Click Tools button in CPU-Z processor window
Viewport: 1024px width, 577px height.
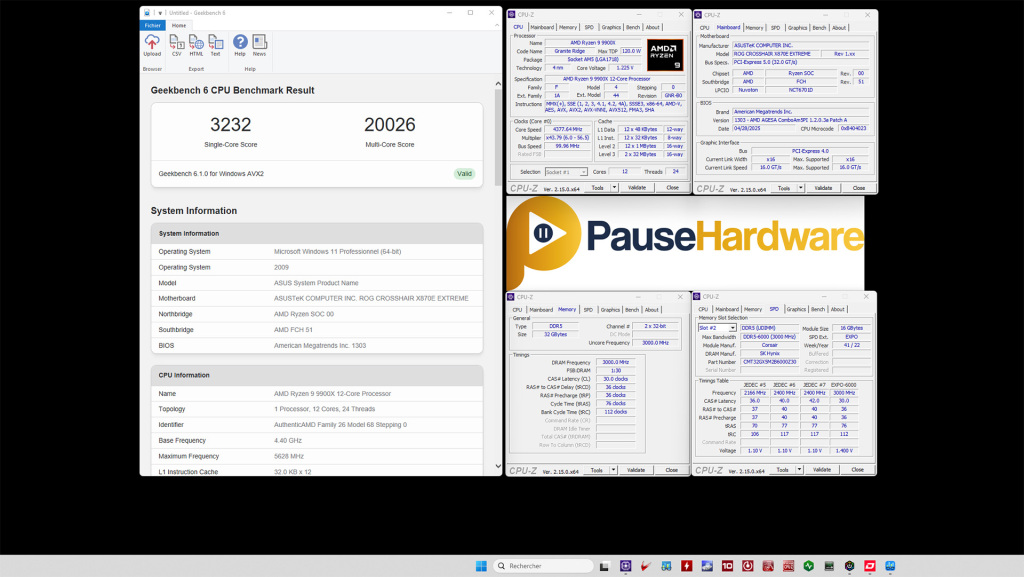point(598,188)
